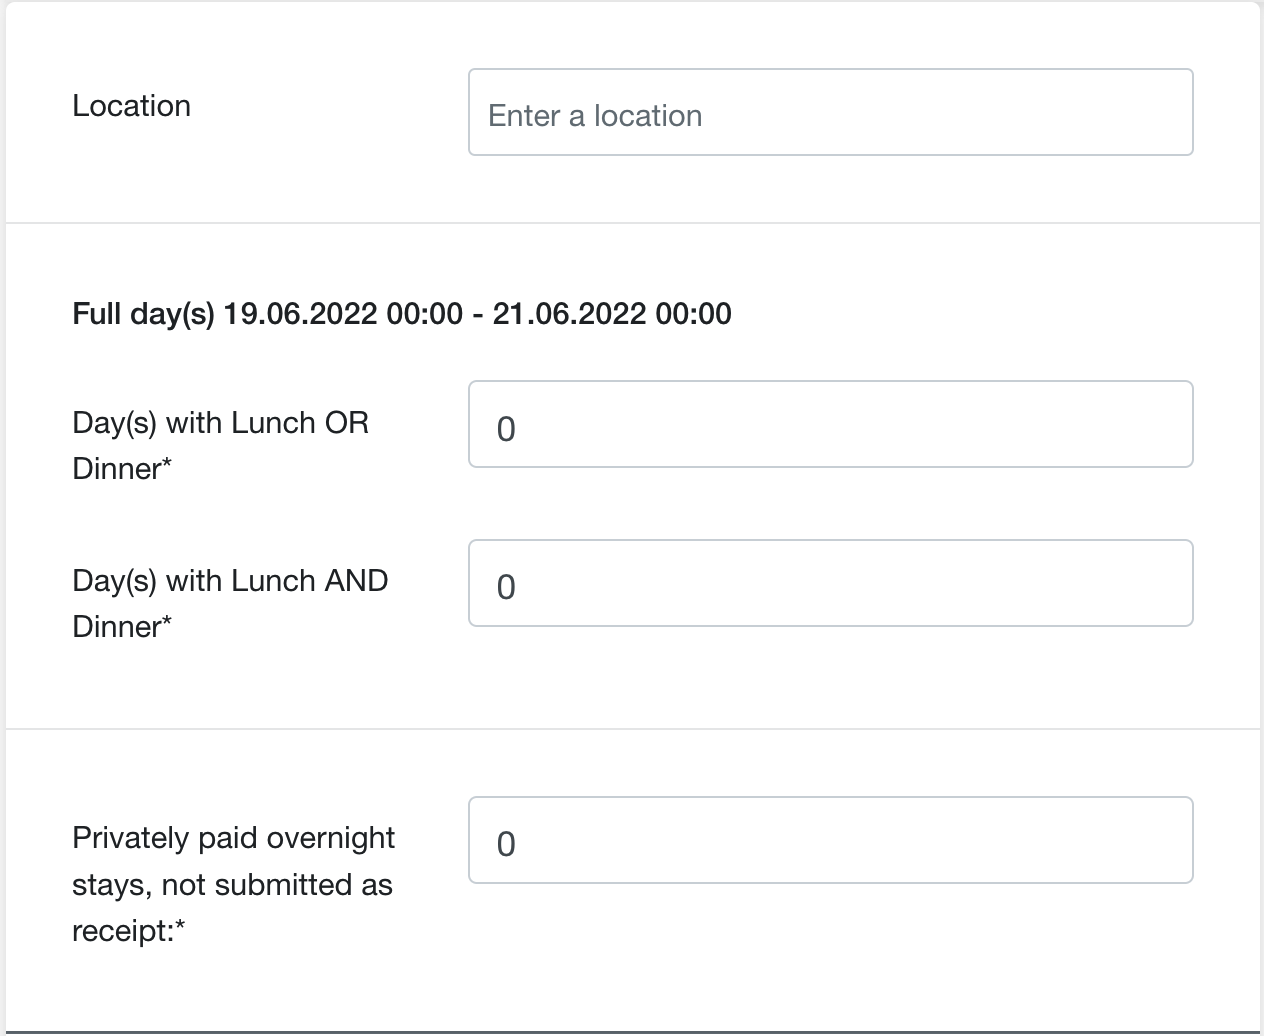Click the start date 19.06.2022 00:00 text
This screenshot has height=1036, width=1264.
click(343, 313)
